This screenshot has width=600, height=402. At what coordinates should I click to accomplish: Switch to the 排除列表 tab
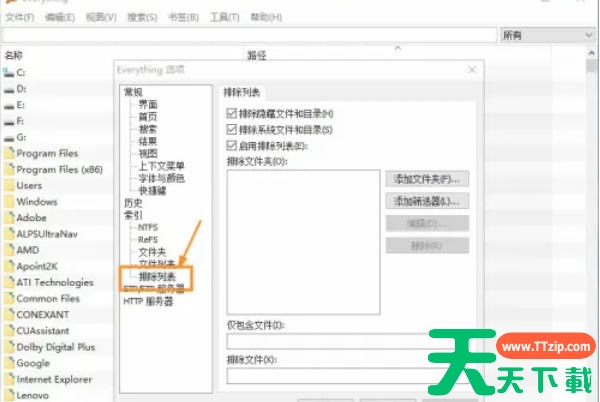pyautogui.click(x=242, y=92)
